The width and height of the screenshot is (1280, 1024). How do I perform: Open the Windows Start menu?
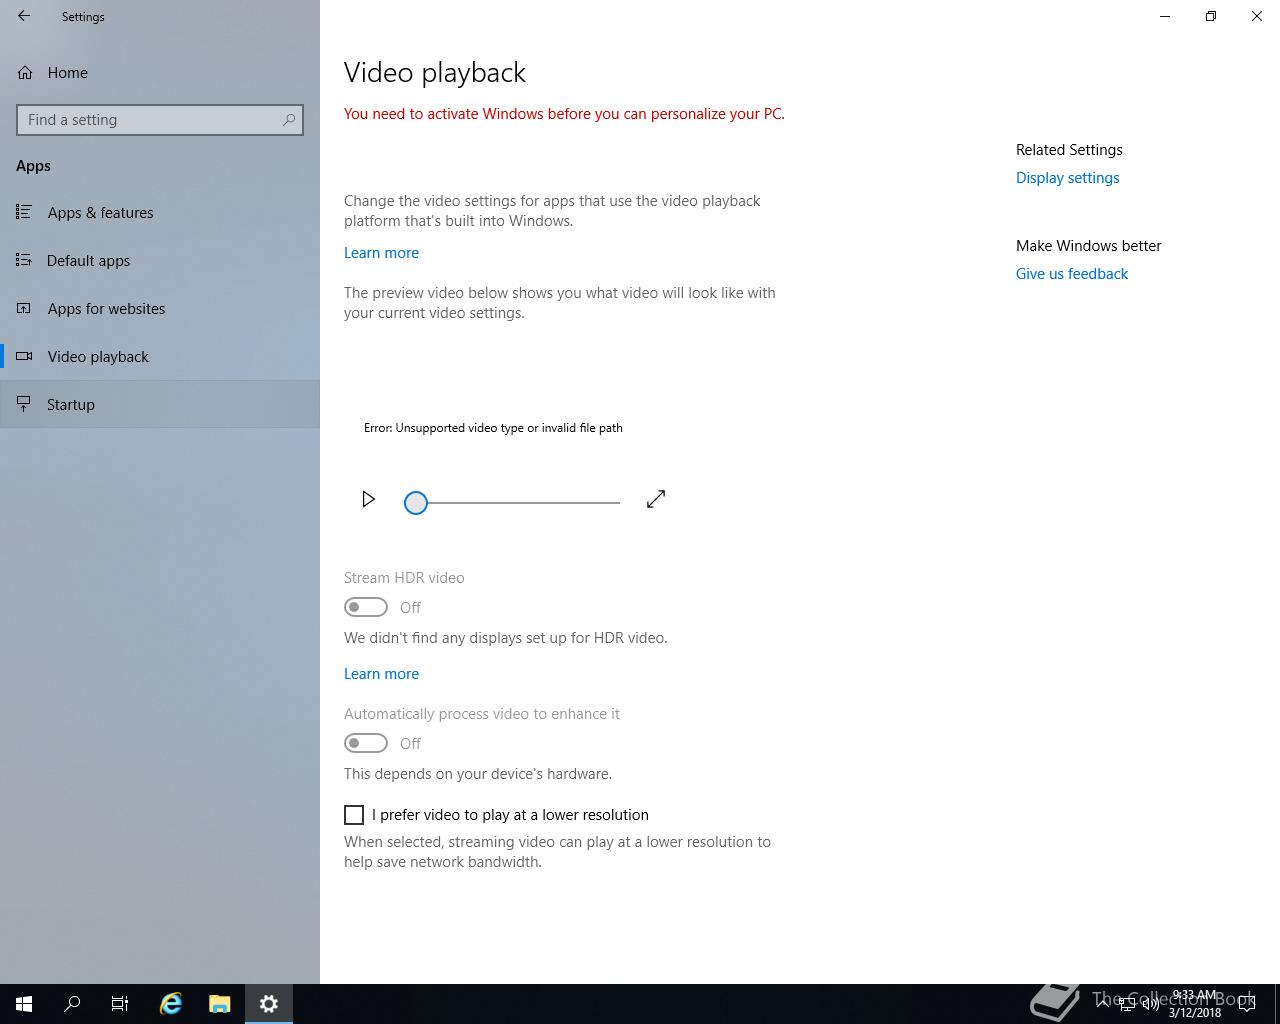(x=24, y=1004)
